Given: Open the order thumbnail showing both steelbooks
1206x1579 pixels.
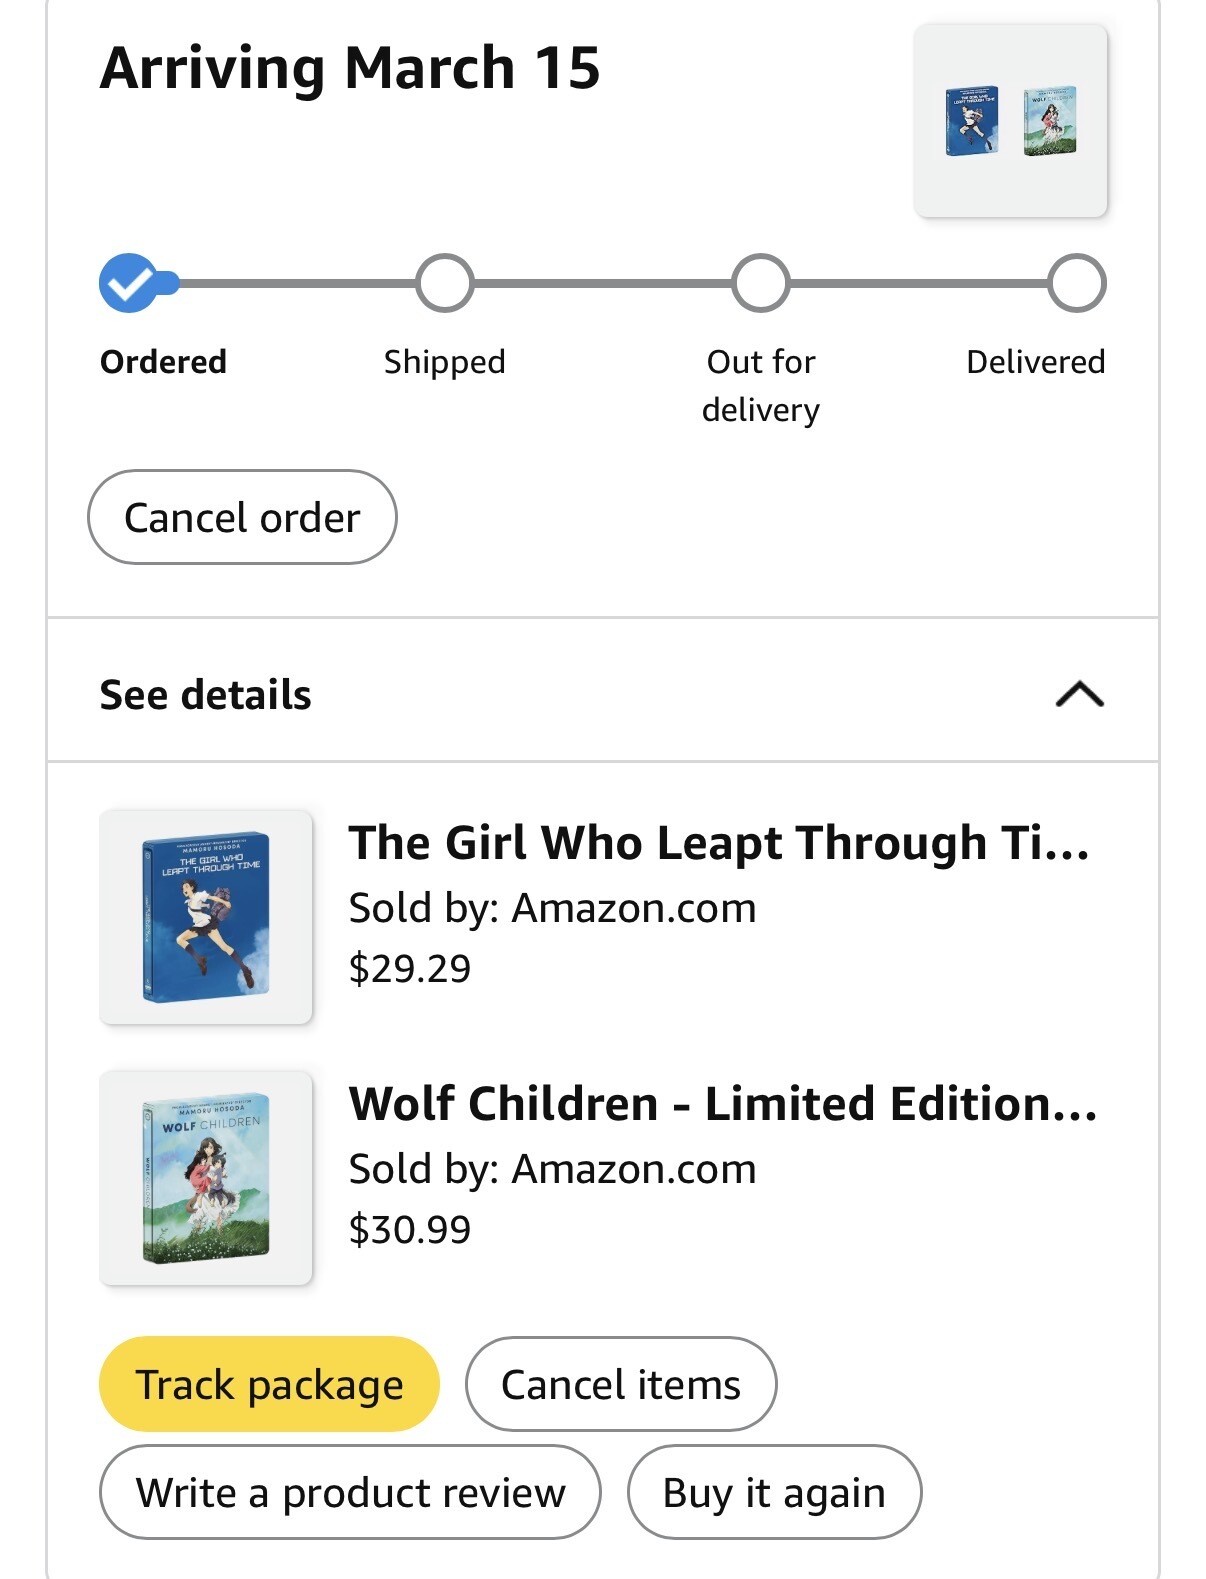Looking at the screenshot, I should click(1011, 121).
